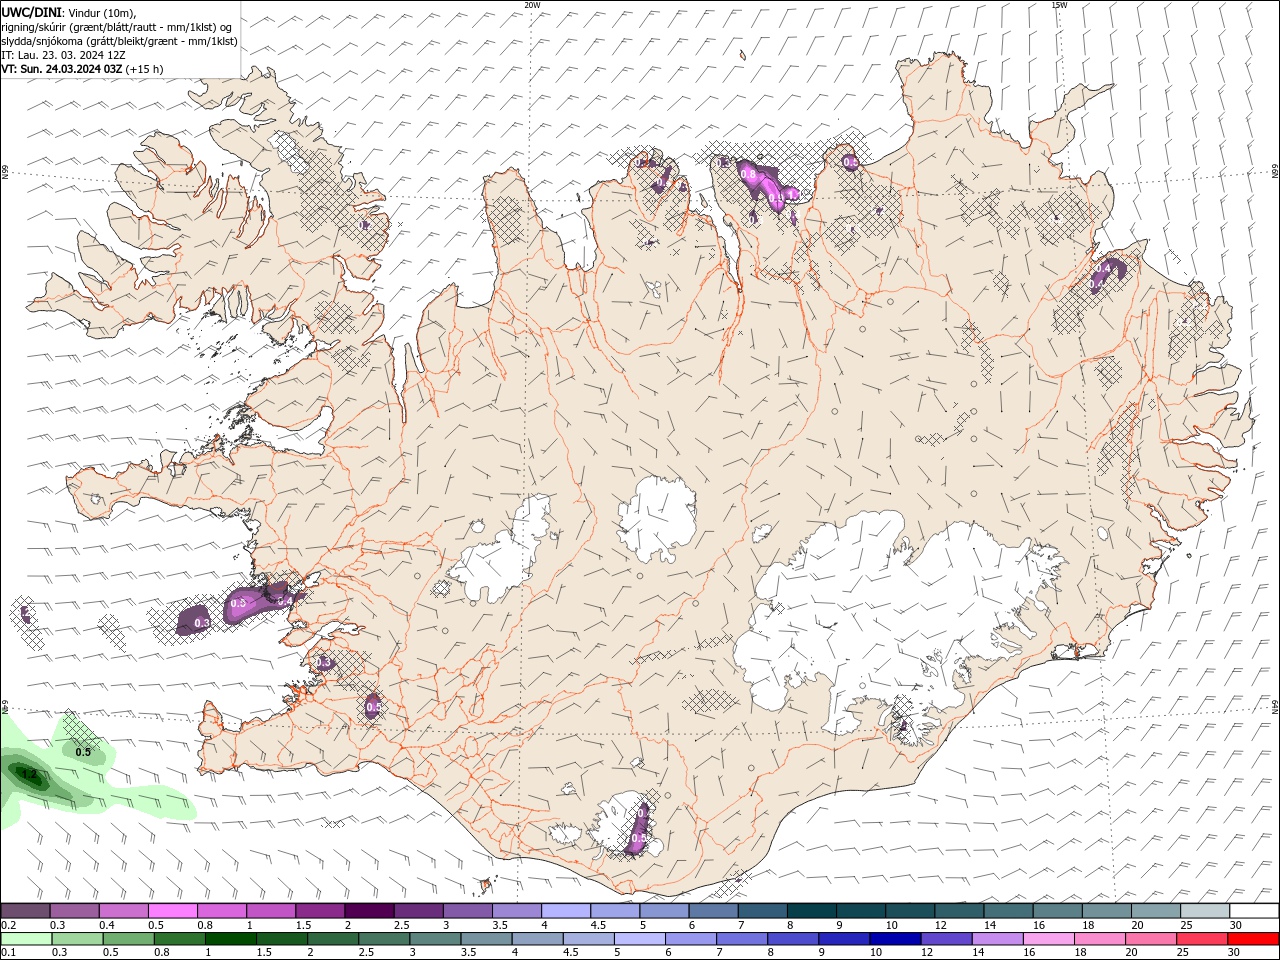Select the upper scale swatch beginning at 8
The image size is (1280, 960).
click(x=810, y=911)
